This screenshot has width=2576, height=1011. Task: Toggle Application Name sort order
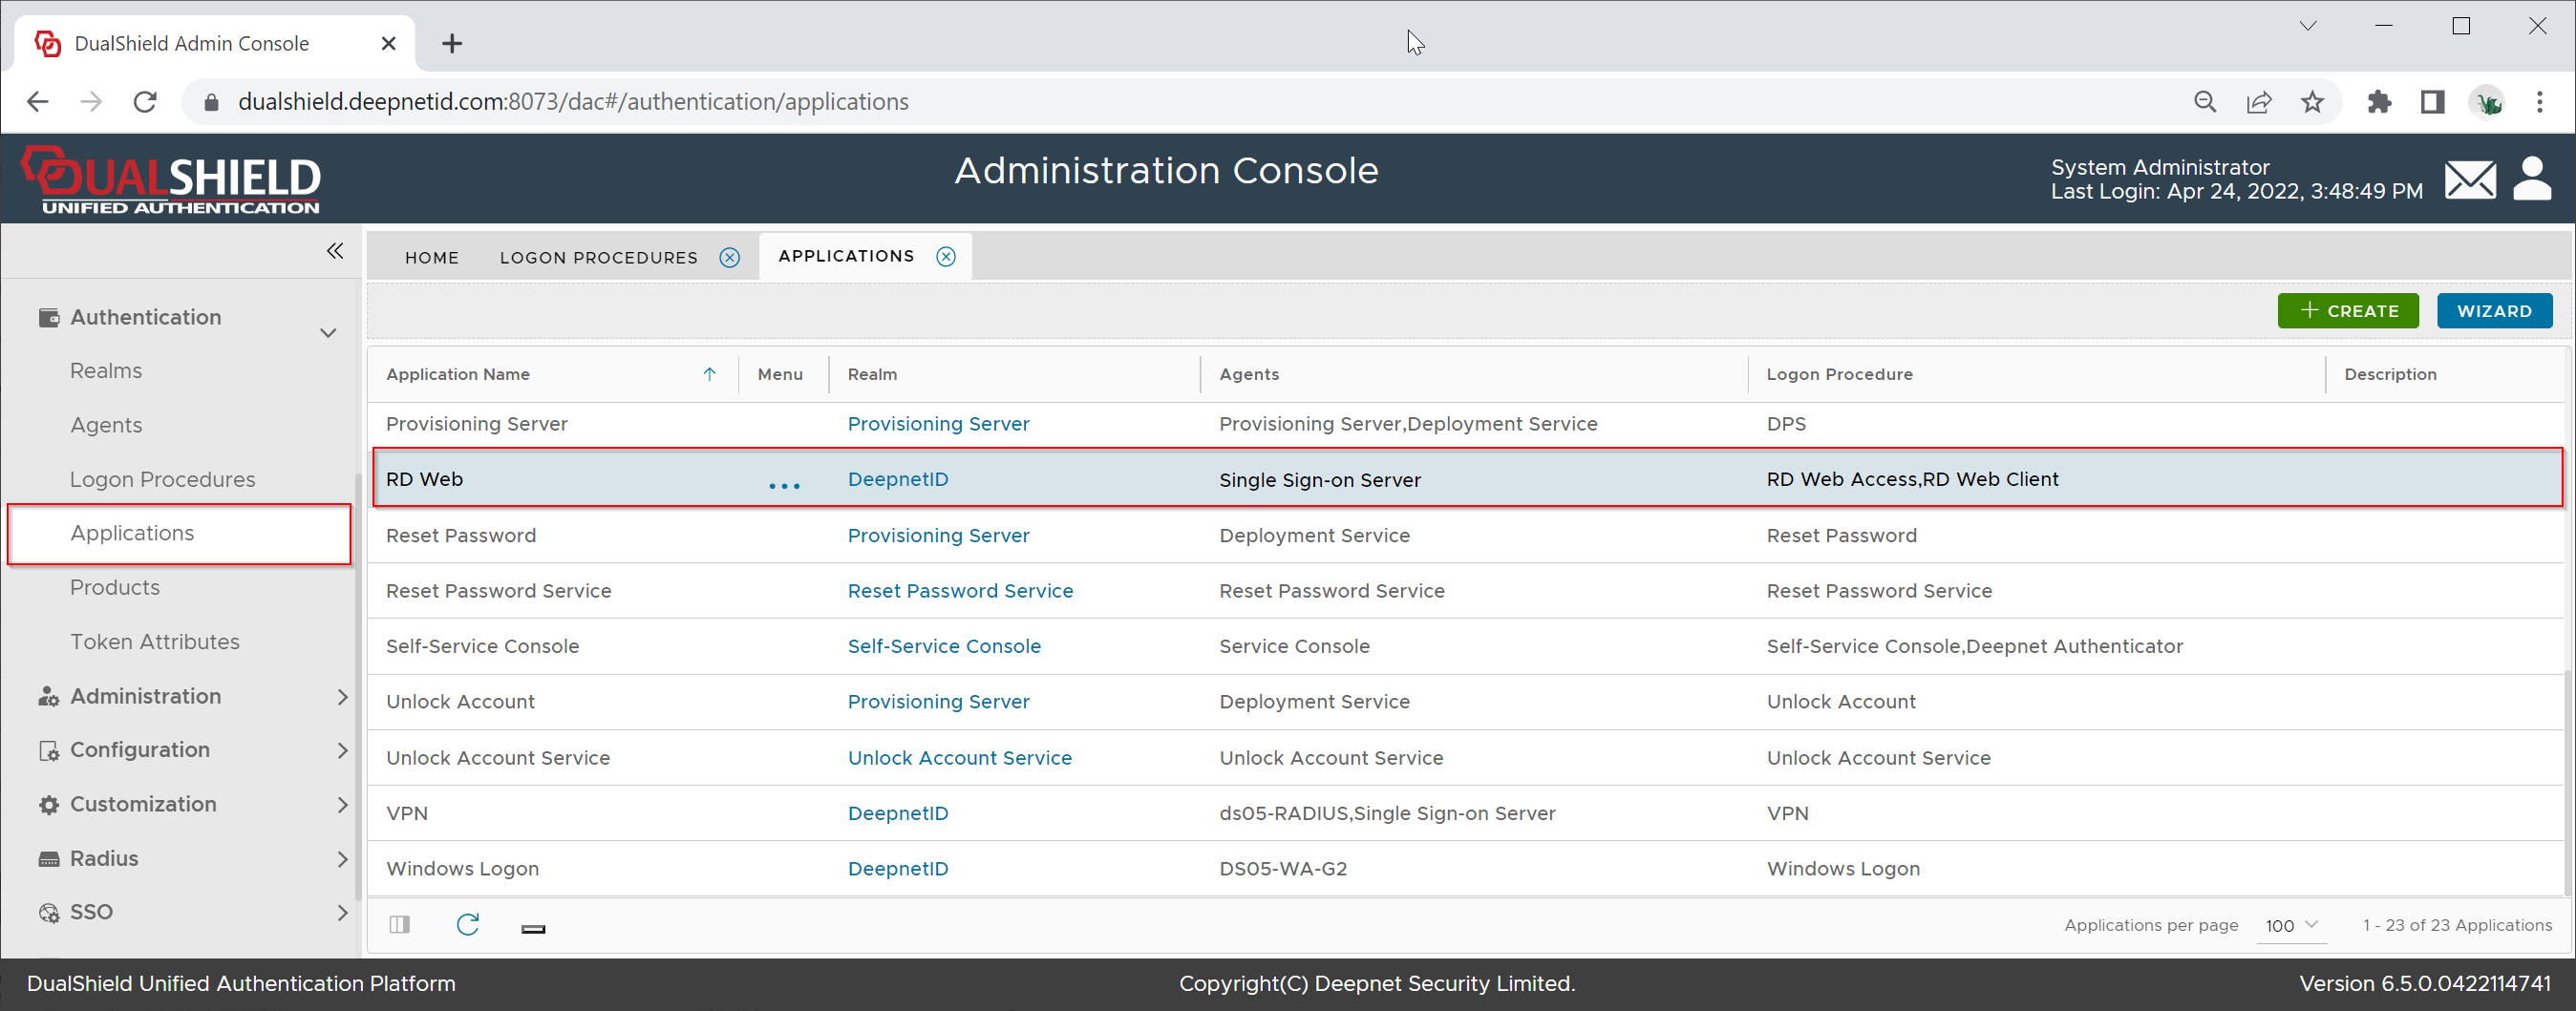(x=709, y=374)
